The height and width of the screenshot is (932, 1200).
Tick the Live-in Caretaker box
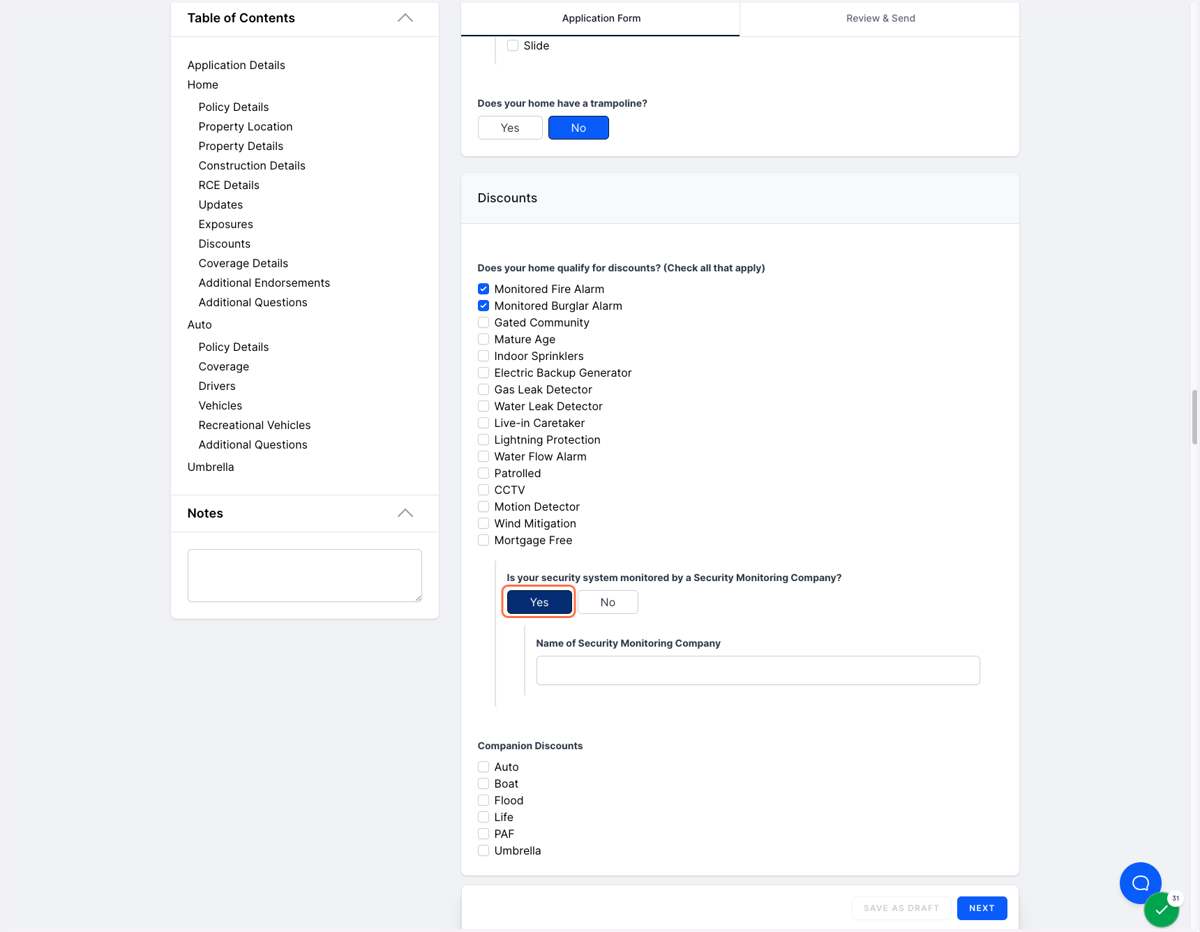click(483, 423)
